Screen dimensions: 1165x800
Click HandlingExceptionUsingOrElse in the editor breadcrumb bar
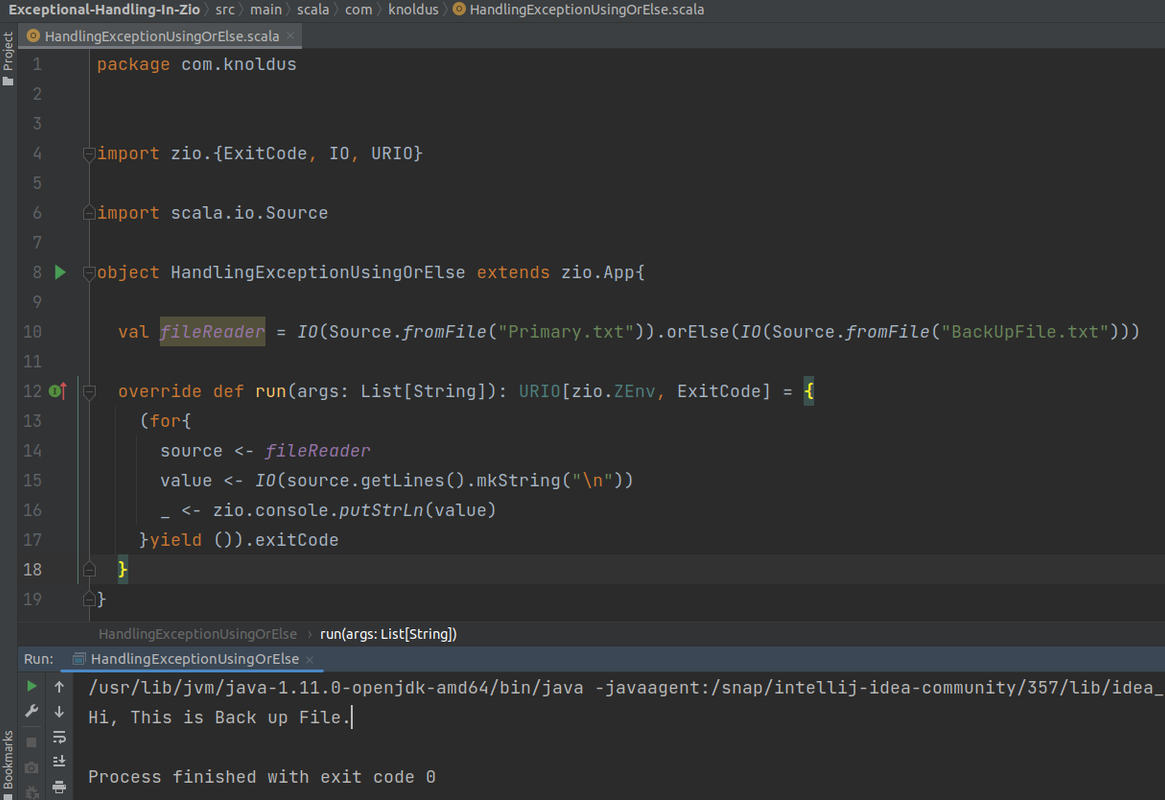point(198,634)
